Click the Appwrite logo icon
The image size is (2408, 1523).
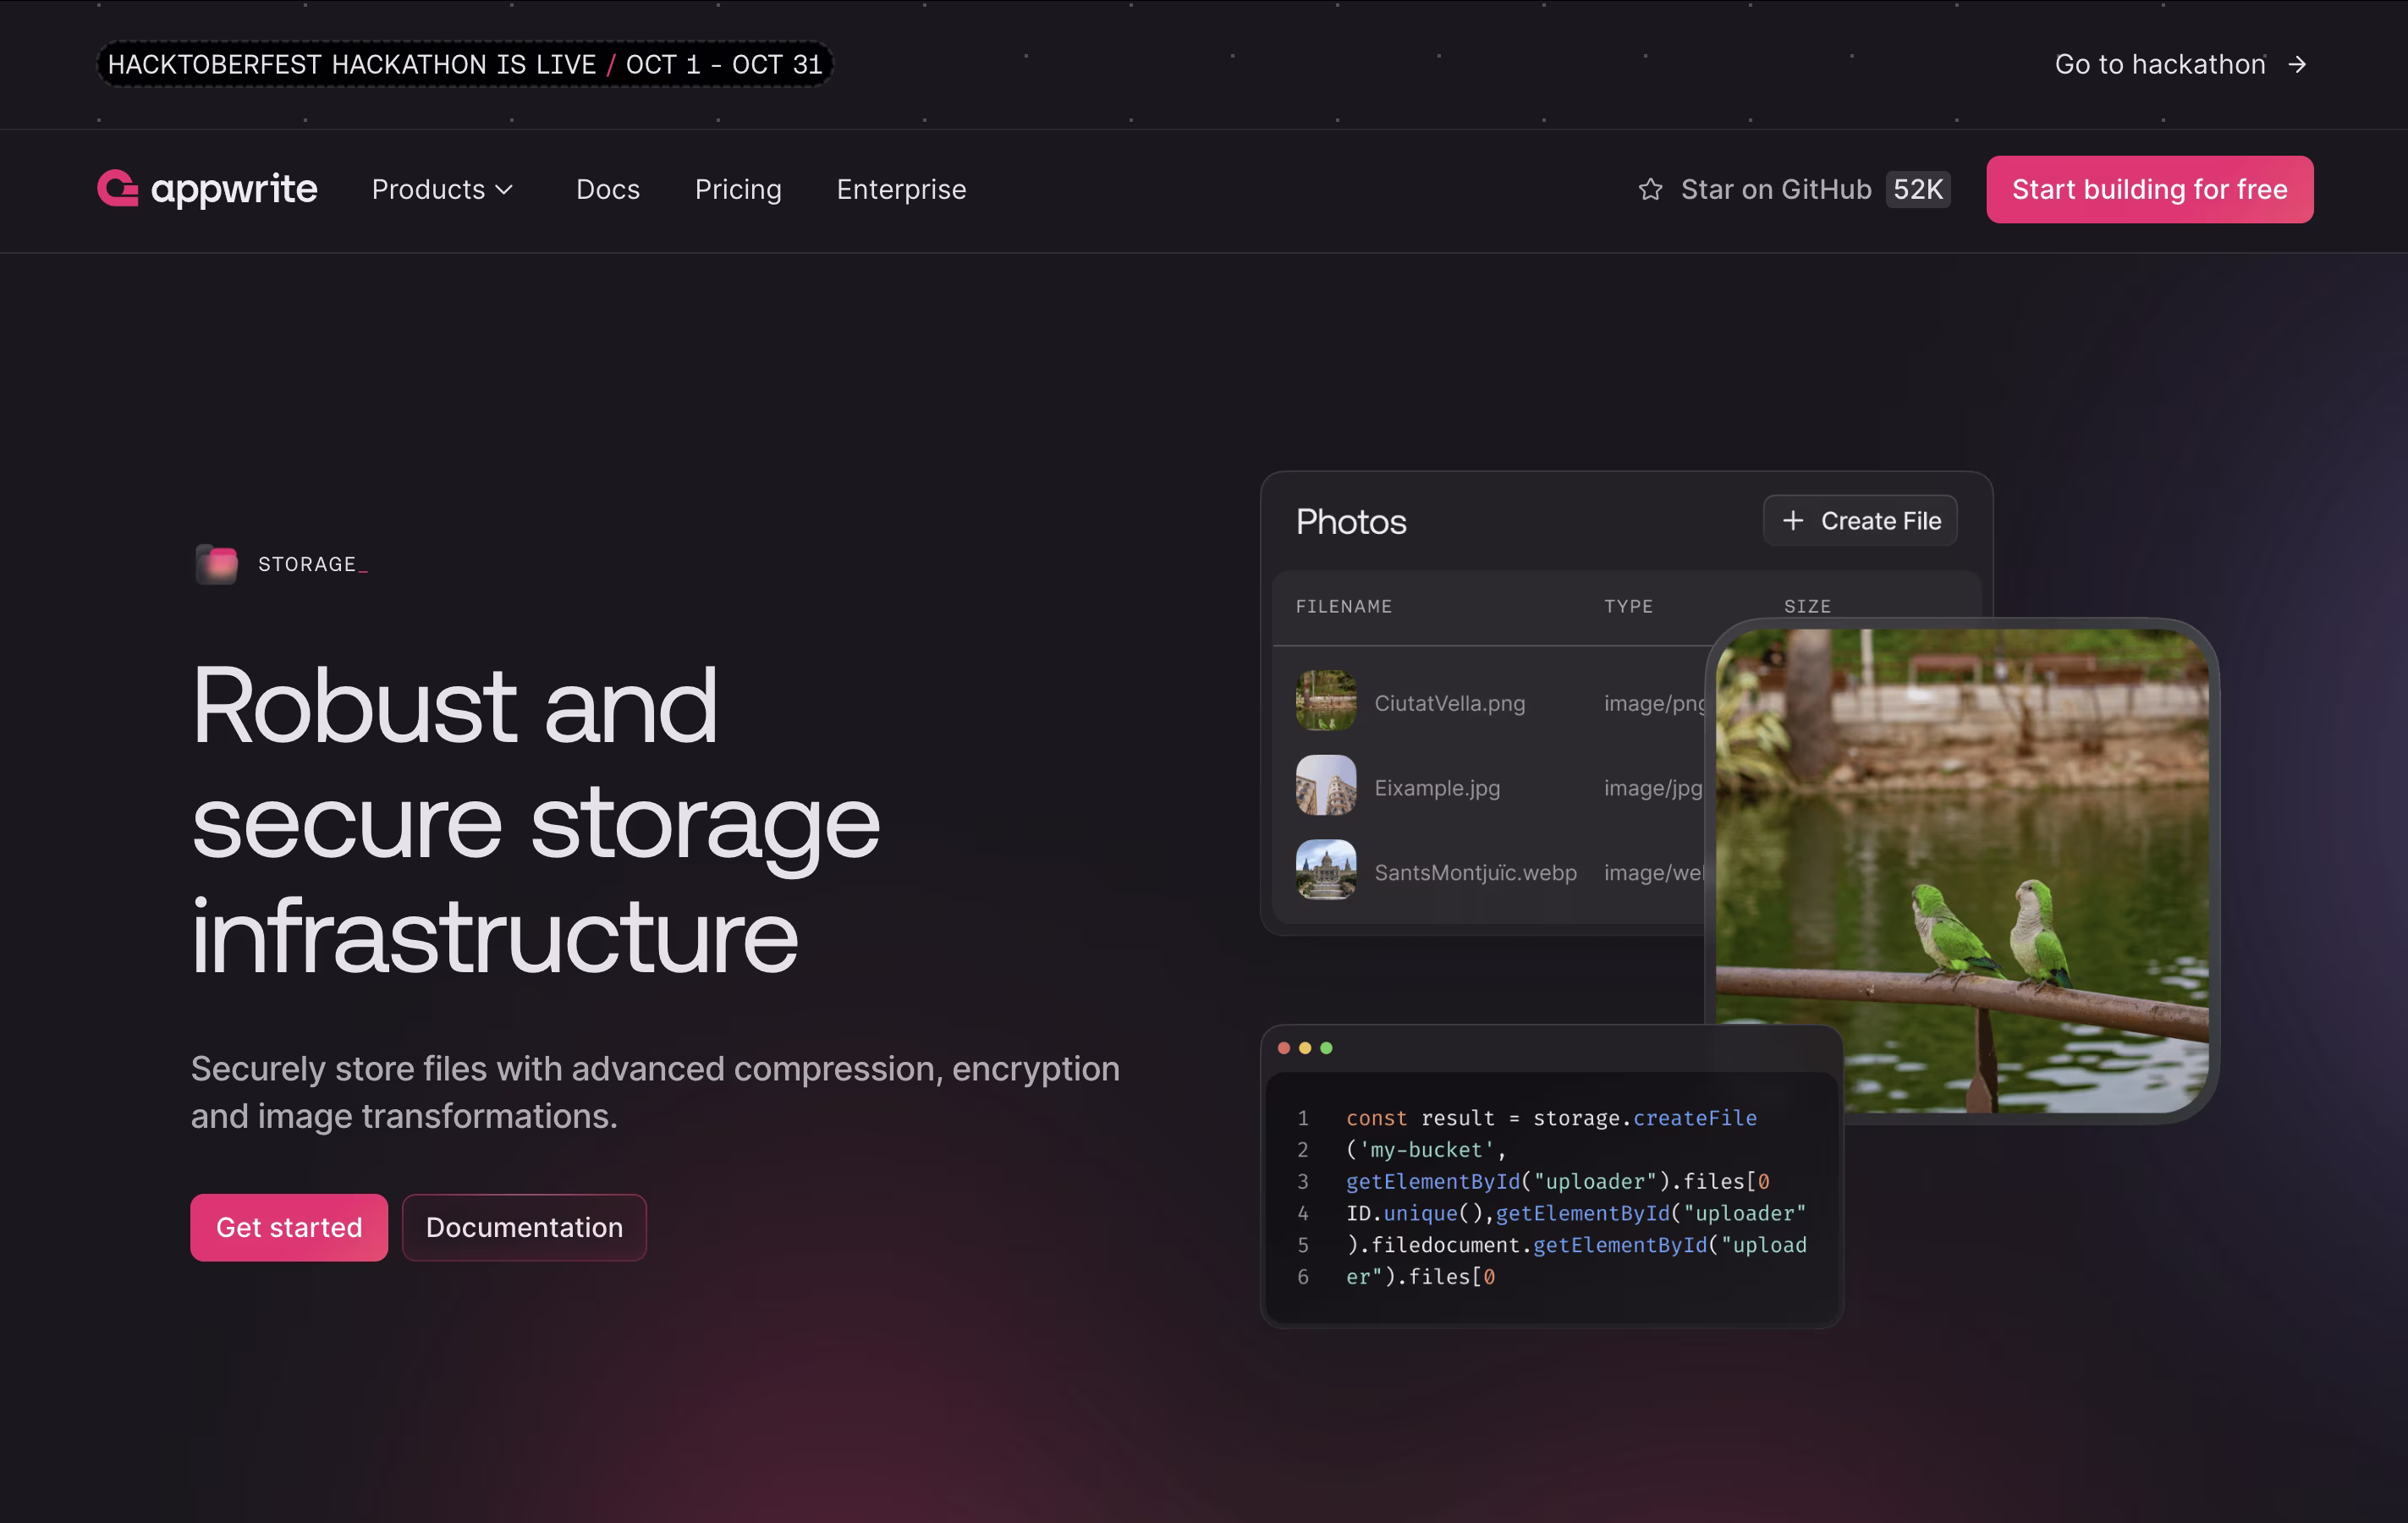(x=118, y=188)
